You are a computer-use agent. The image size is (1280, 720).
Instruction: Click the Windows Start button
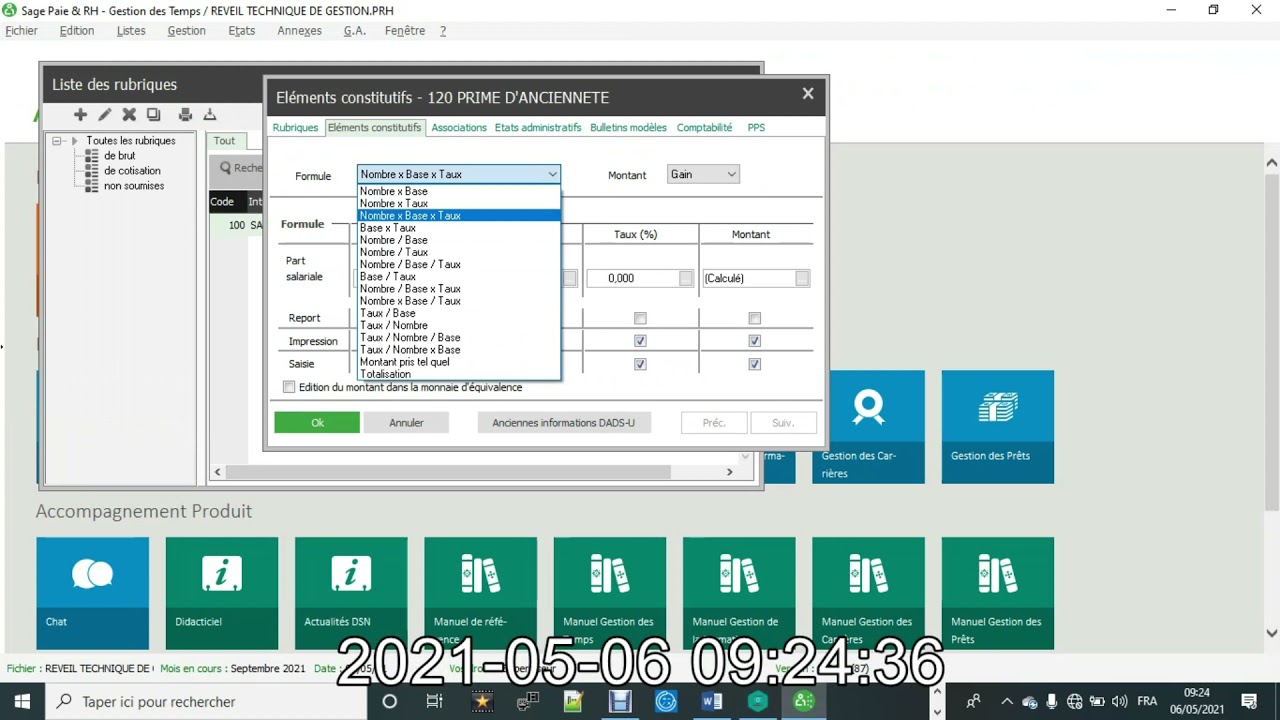tap(22, 702)
